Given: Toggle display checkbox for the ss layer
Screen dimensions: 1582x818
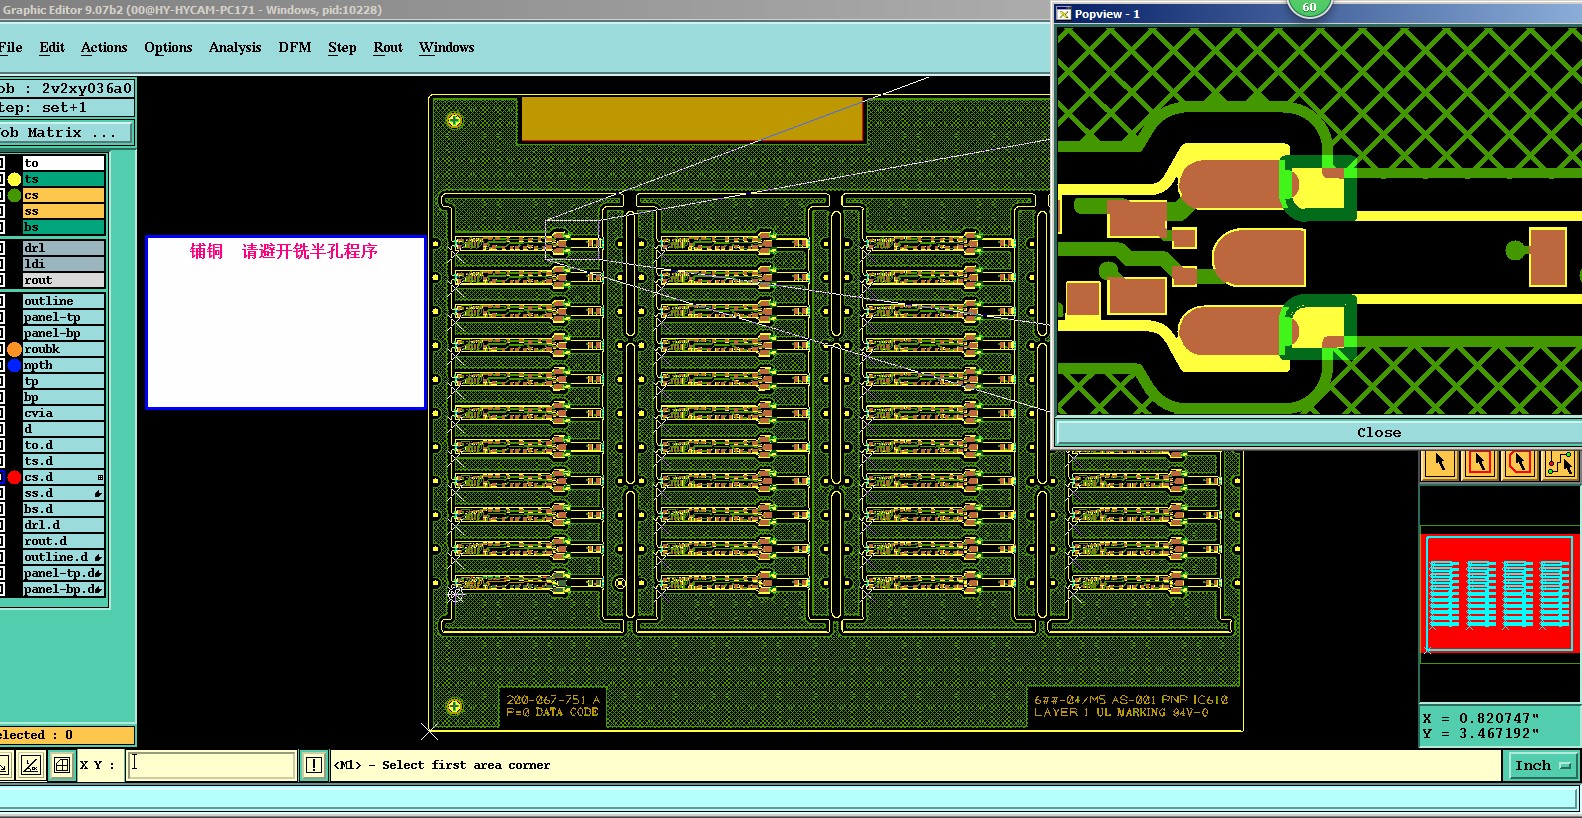Looking at the screenshot, I should tap(2, 211).
